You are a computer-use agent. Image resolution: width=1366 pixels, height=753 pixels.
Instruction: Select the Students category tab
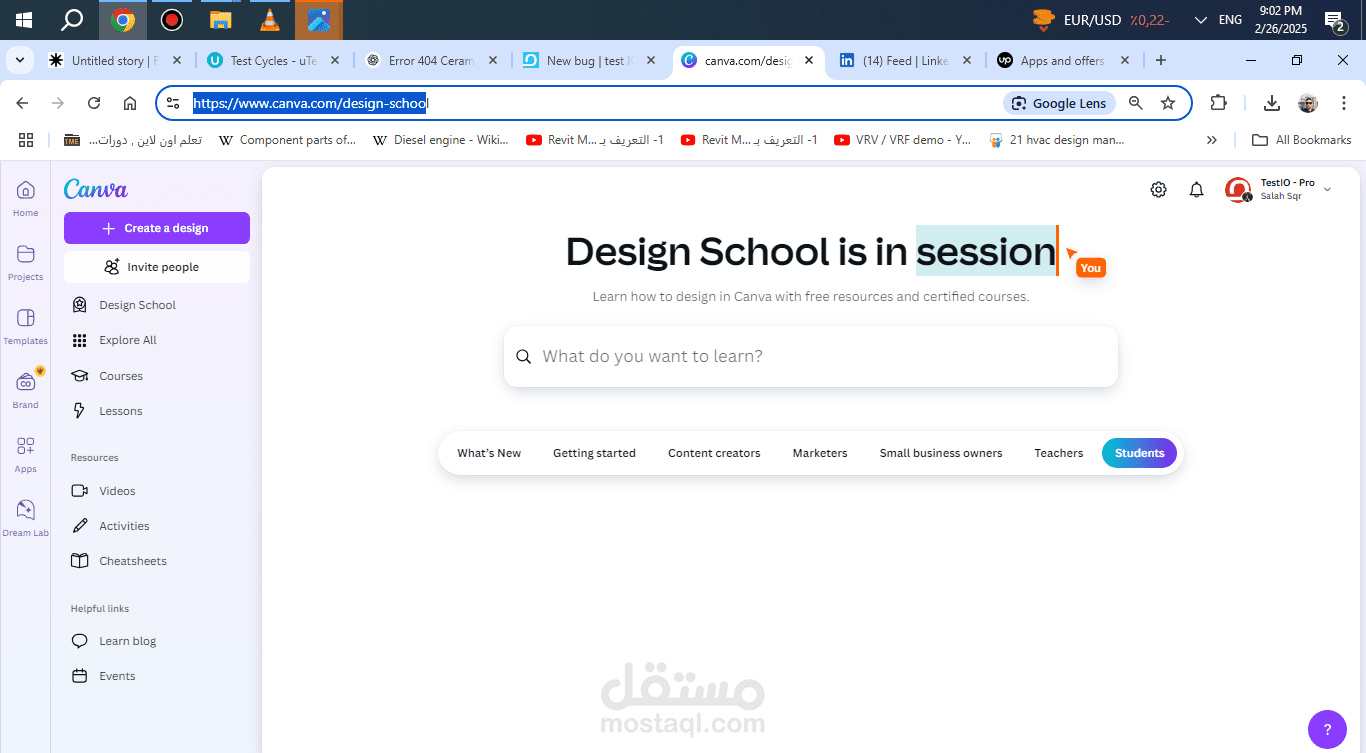(x=1140, y=453)
